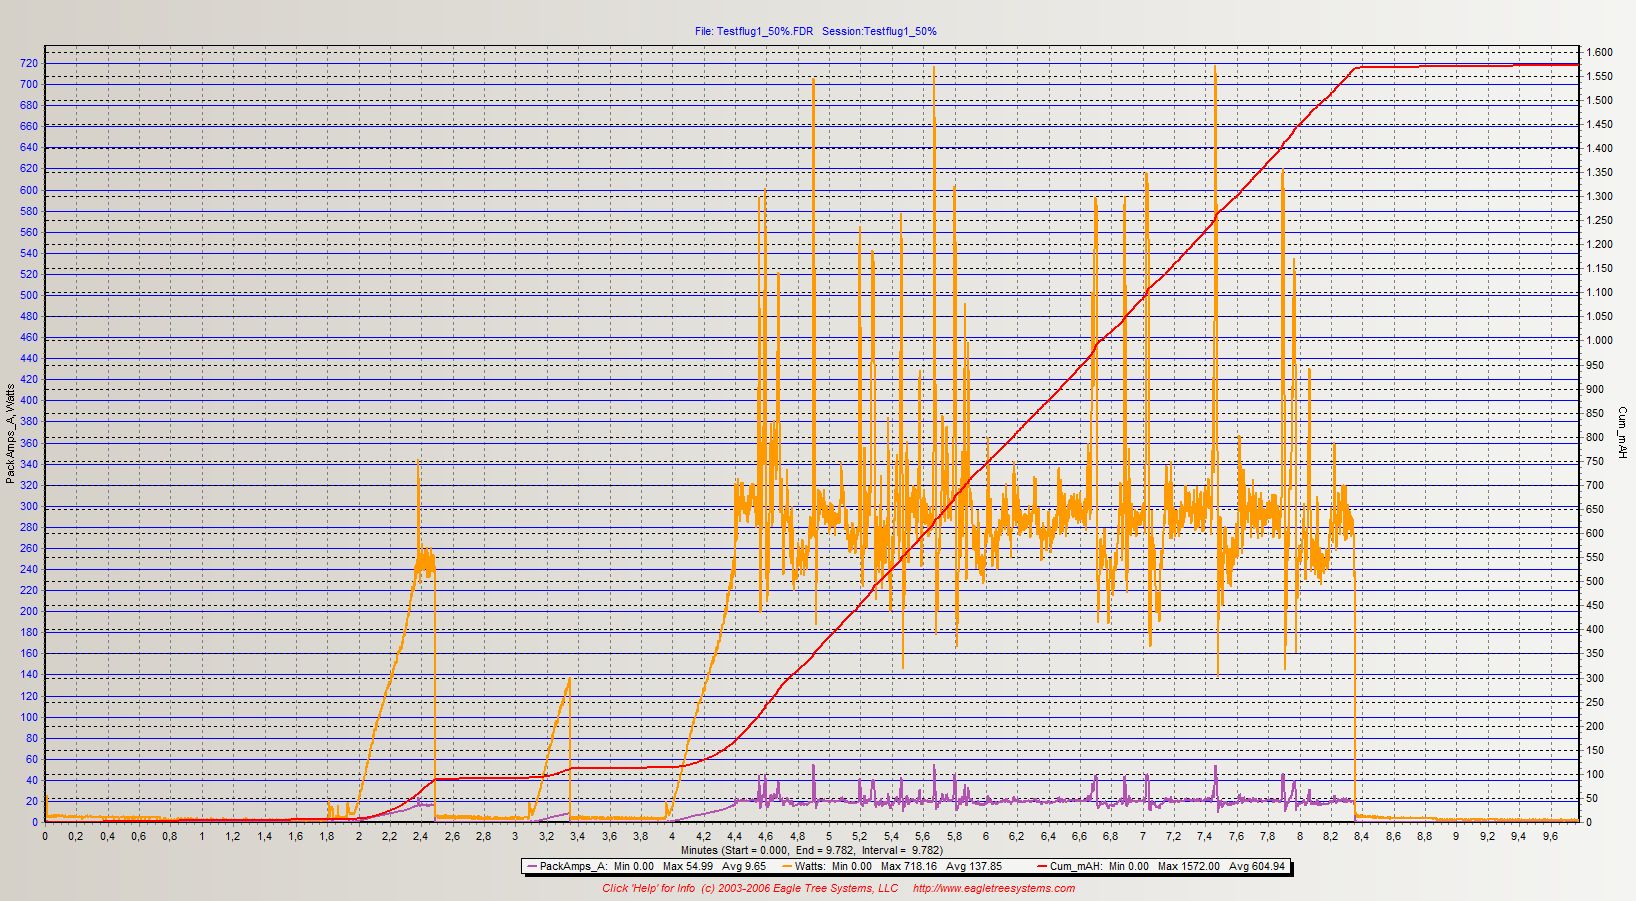Click the '1.600' tick on right axis
Image resolution: width=1636 pixels, height=901 pixels.
1599,52
